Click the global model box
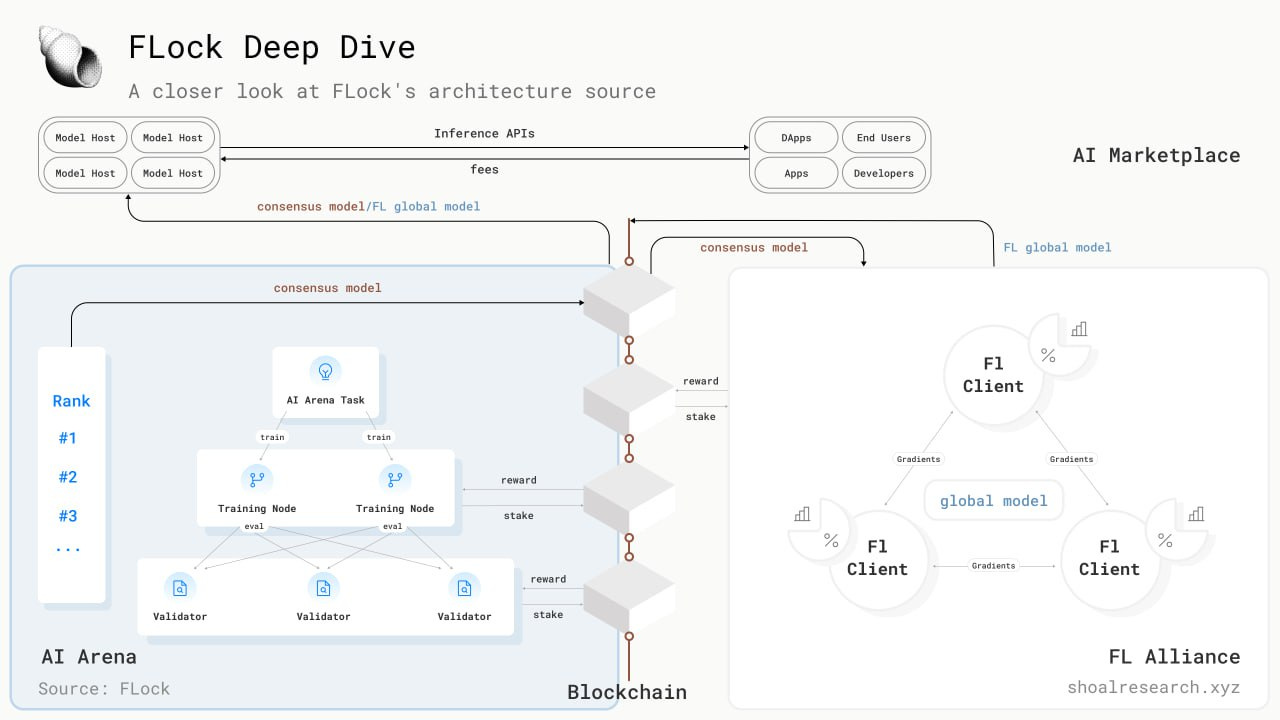 994,501
